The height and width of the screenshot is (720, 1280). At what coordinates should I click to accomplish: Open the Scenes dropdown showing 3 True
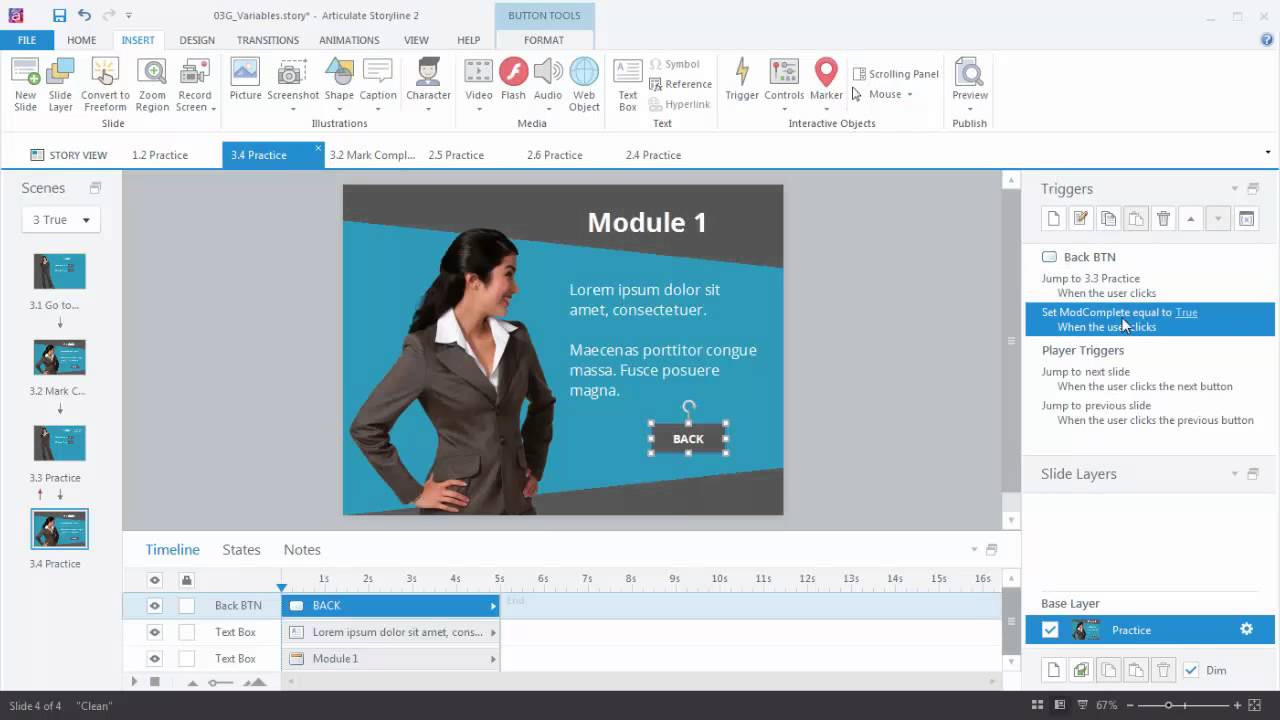(x=60, y=219)
